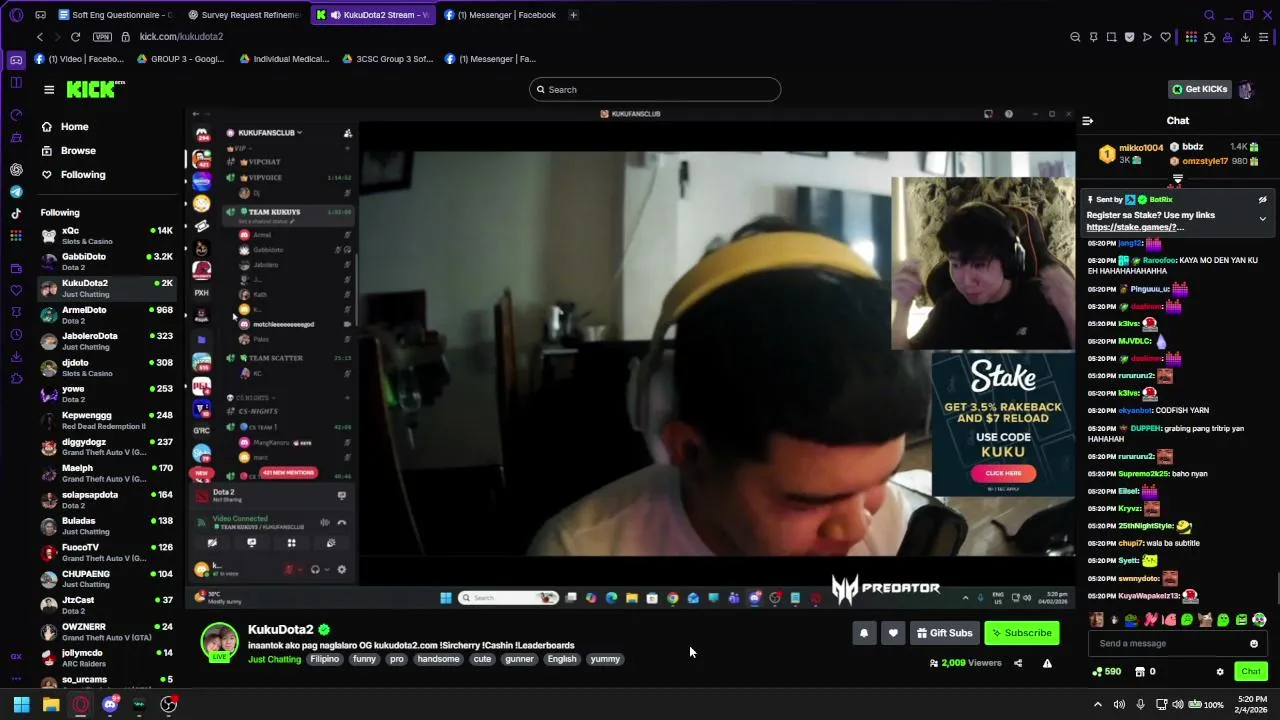1280x720 pixels.
Task: Show hidden system tray icons
Action: [x=1097, y=705]
